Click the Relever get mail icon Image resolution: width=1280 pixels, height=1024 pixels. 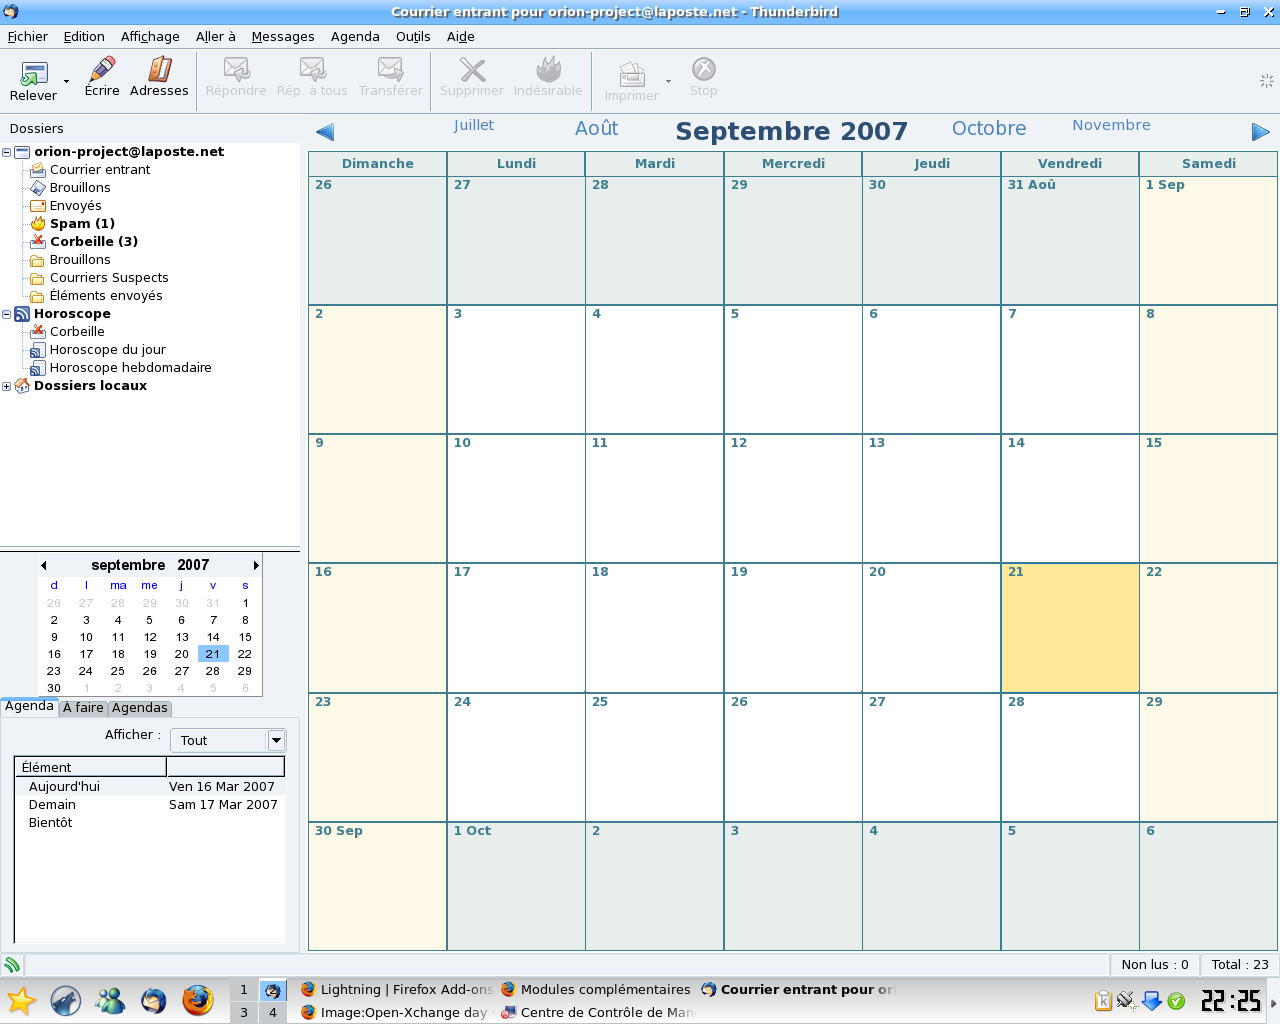pos(34,74)
